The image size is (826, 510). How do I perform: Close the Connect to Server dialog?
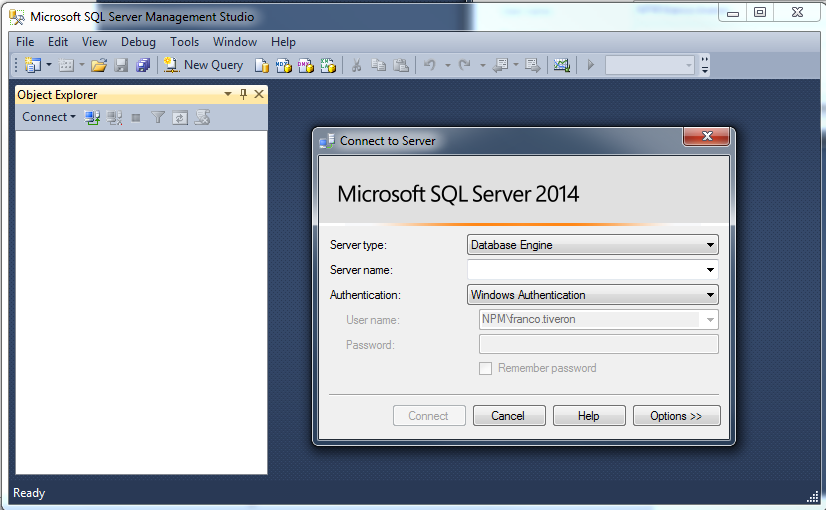point(706,136)
